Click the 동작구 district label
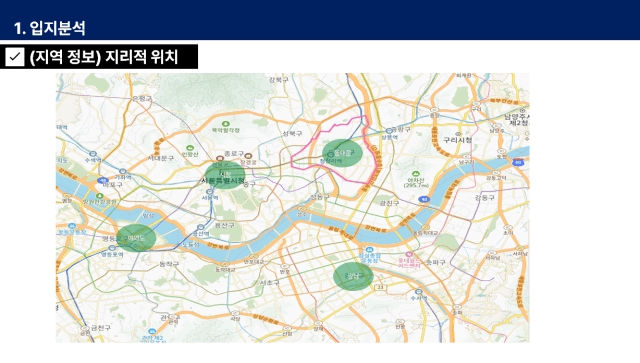This screenshot has width=640, height=363. click(169, 264)
